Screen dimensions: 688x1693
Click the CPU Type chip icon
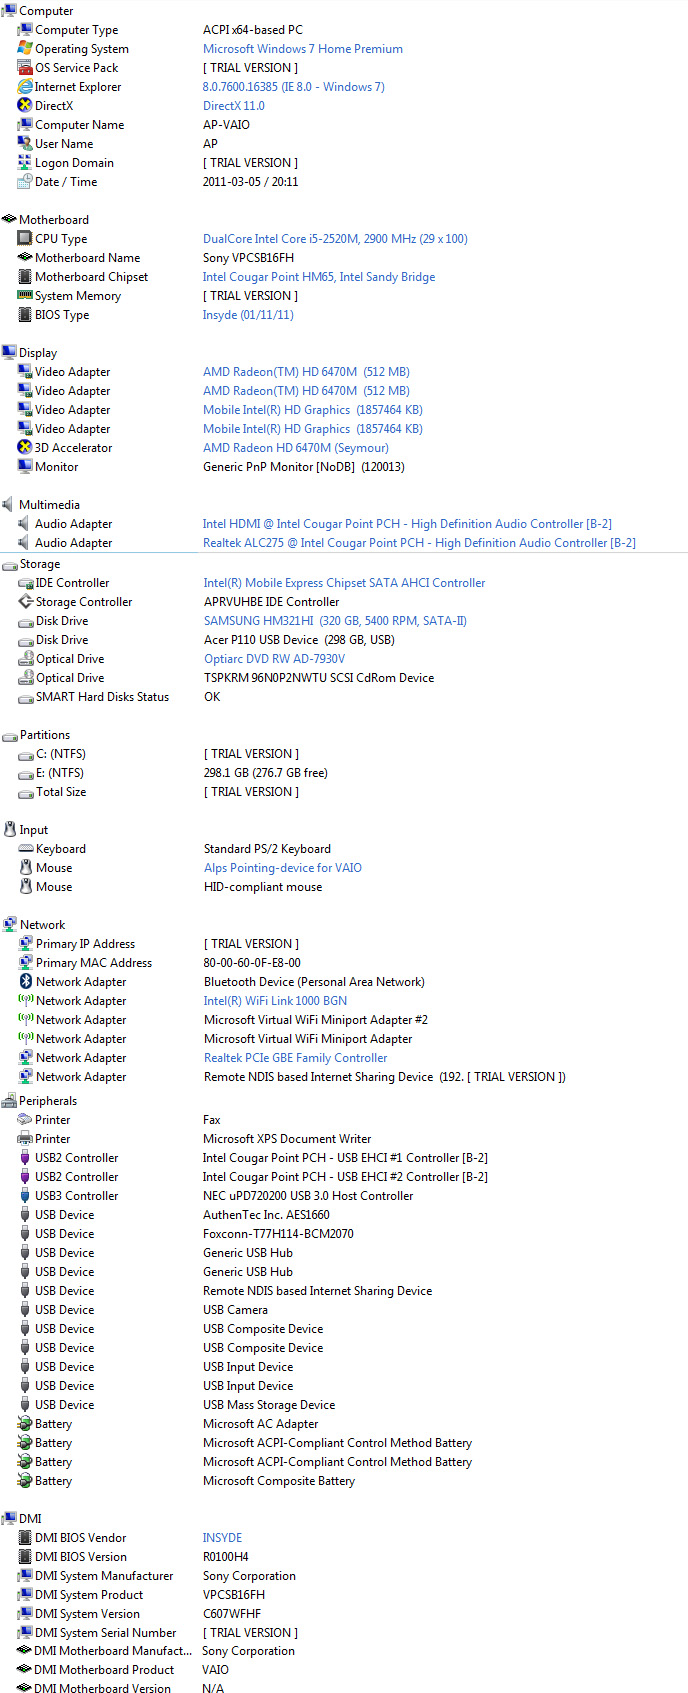(x=25, y=239)
